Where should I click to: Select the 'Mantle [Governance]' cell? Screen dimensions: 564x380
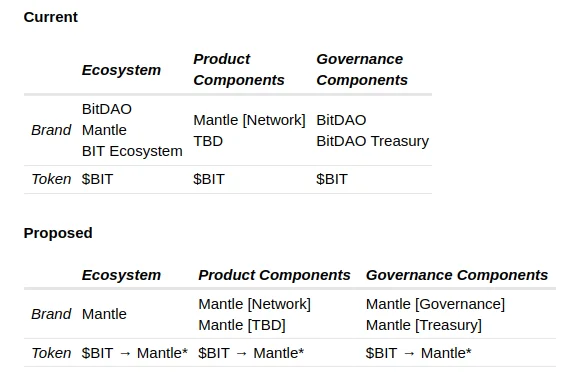coord(435,304)
